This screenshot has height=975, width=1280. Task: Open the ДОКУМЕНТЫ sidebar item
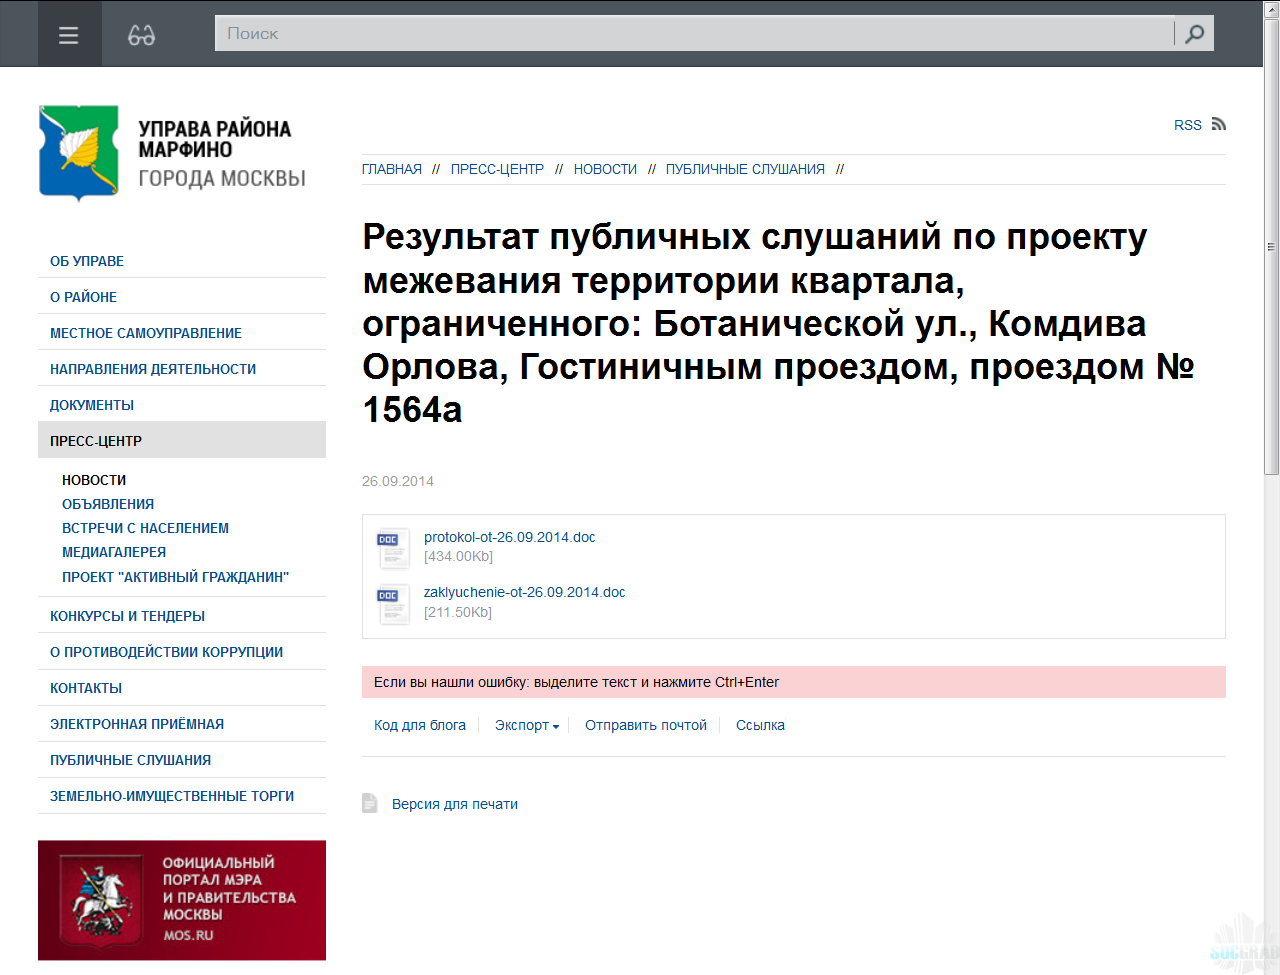92,405
